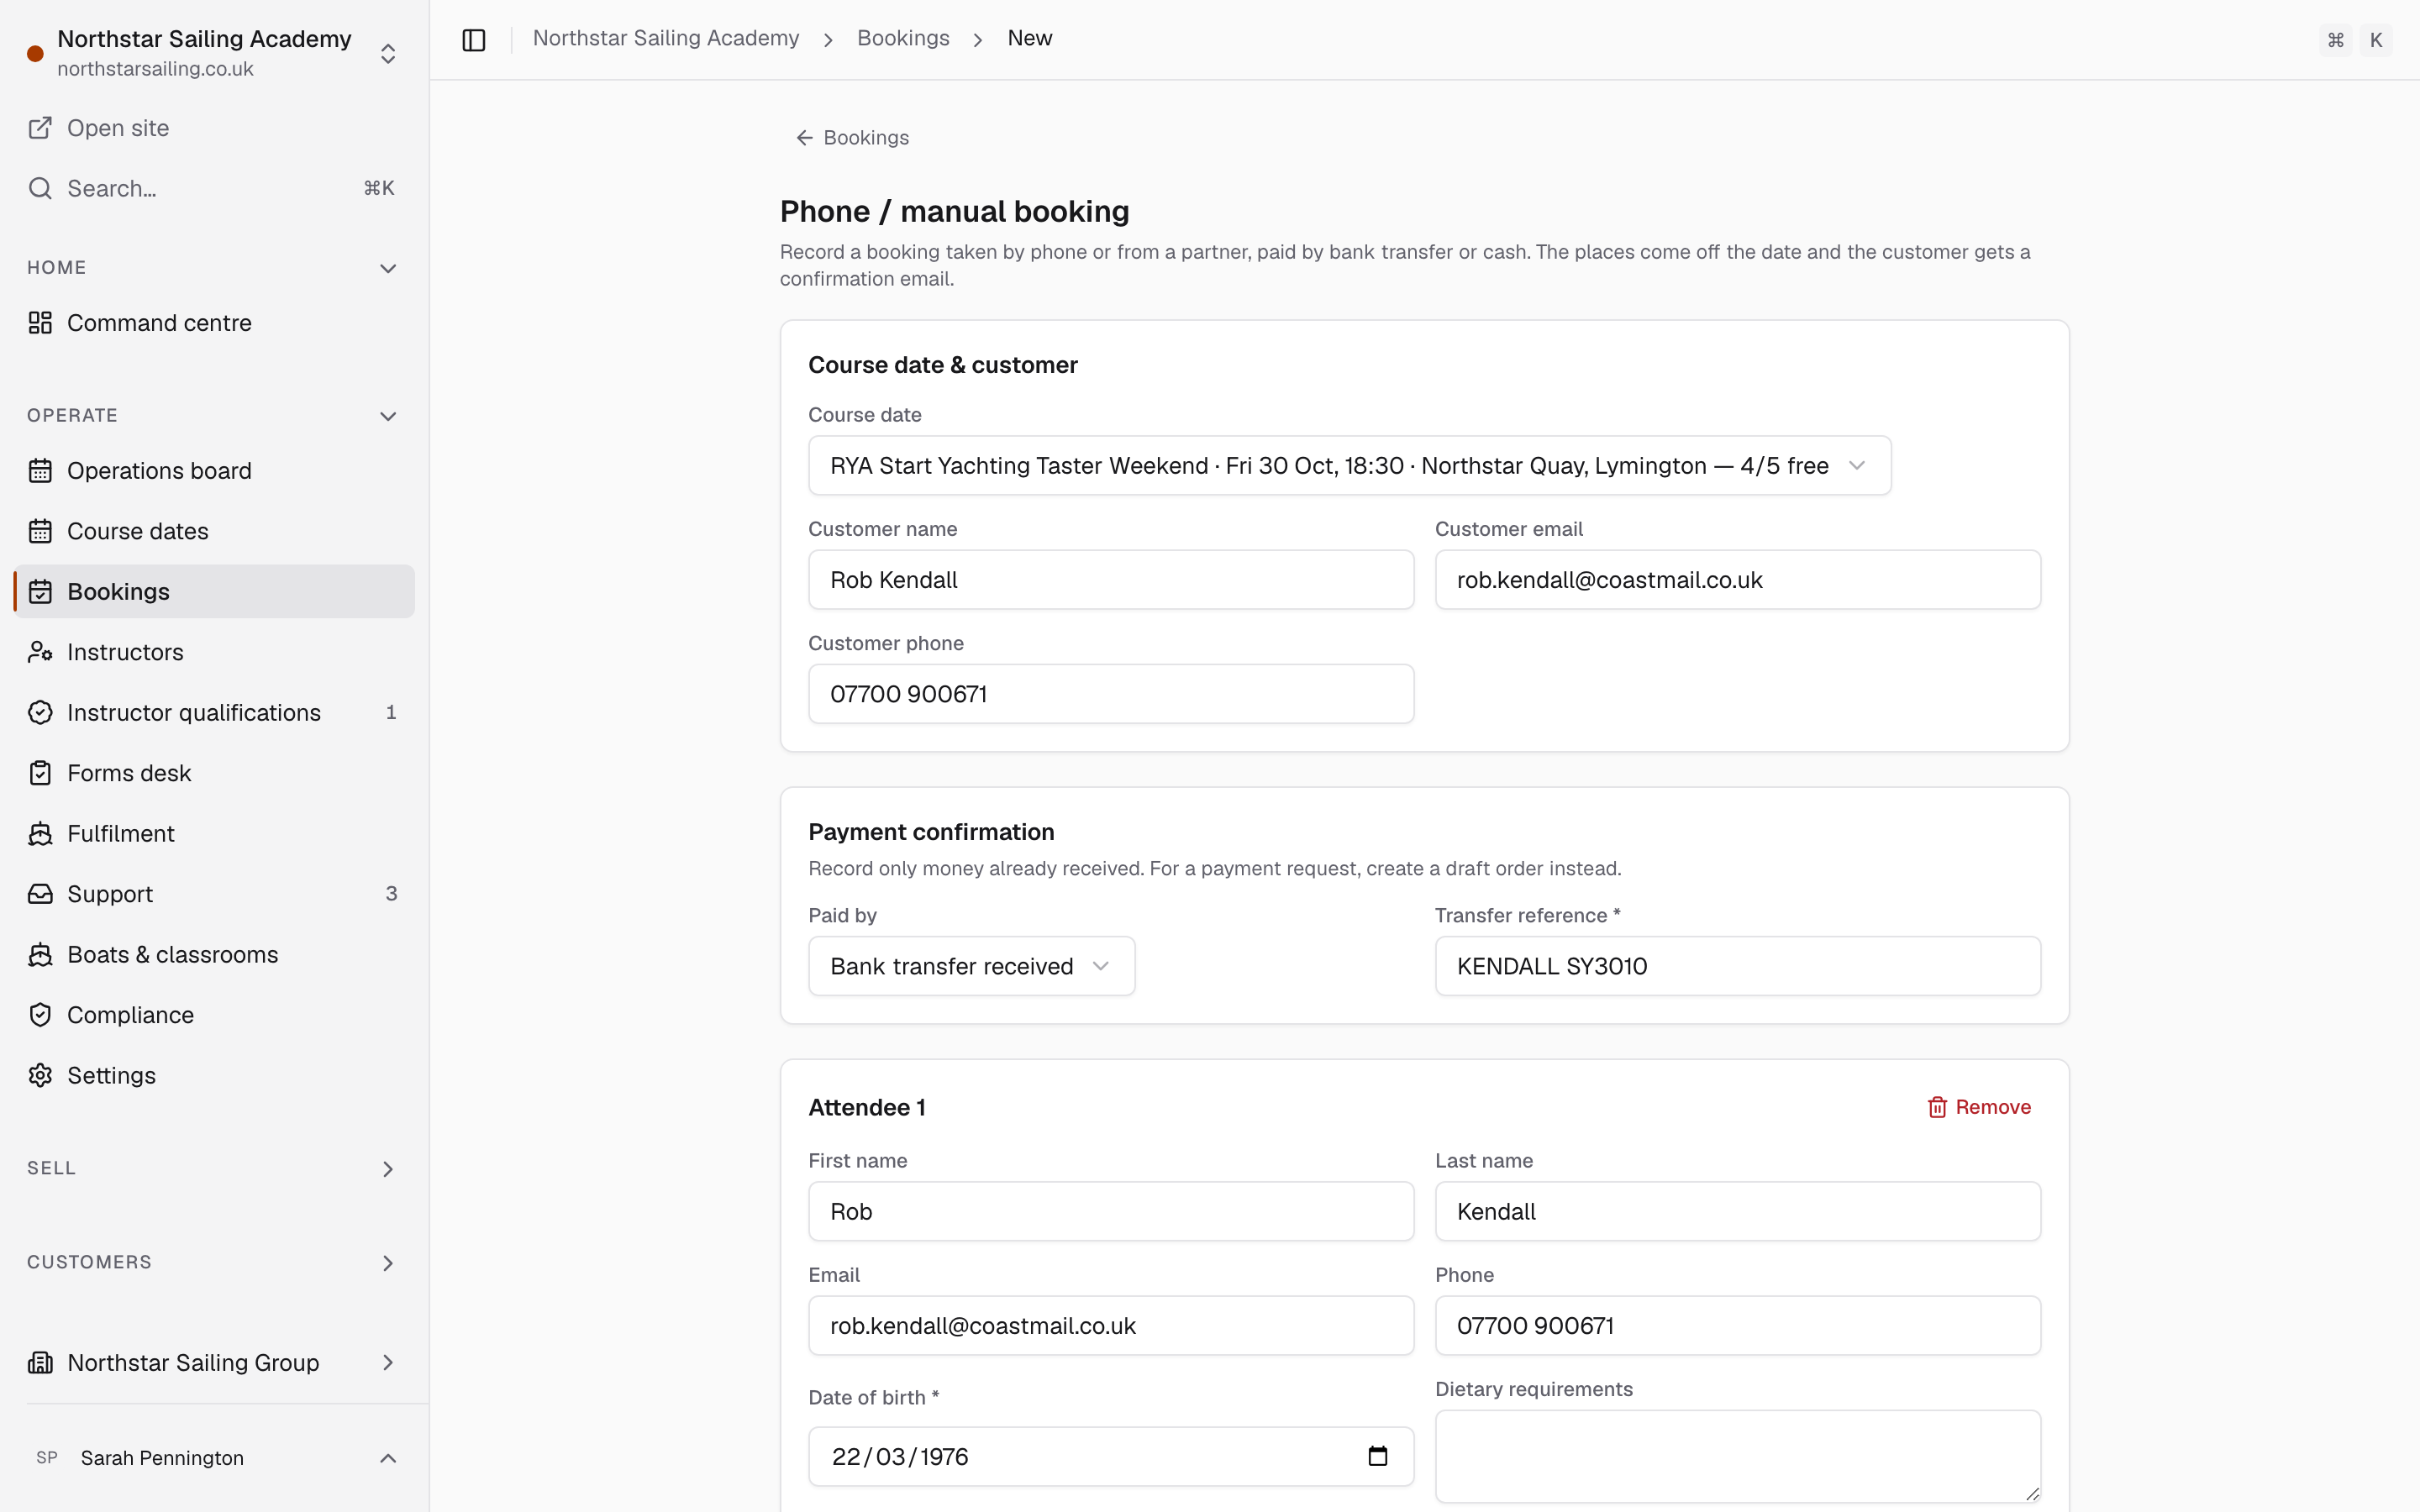Expand the CUSTOMERS section
Screen dimensions: 2420x1512
388,1263
